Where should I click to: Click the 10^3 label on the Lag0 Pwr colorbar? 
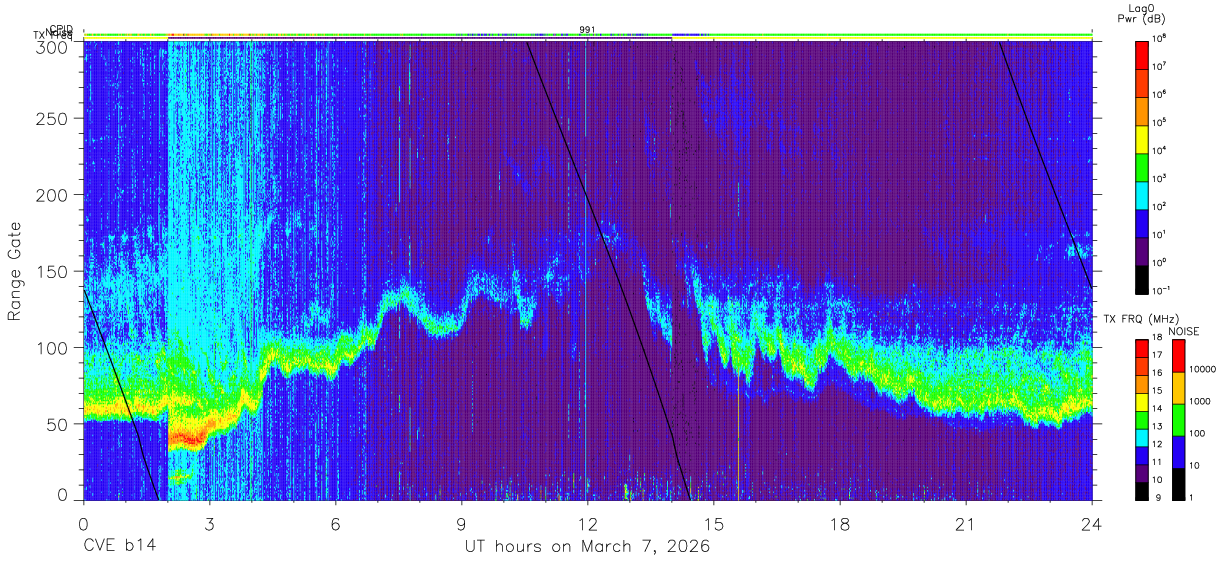tap(1158, 178)
